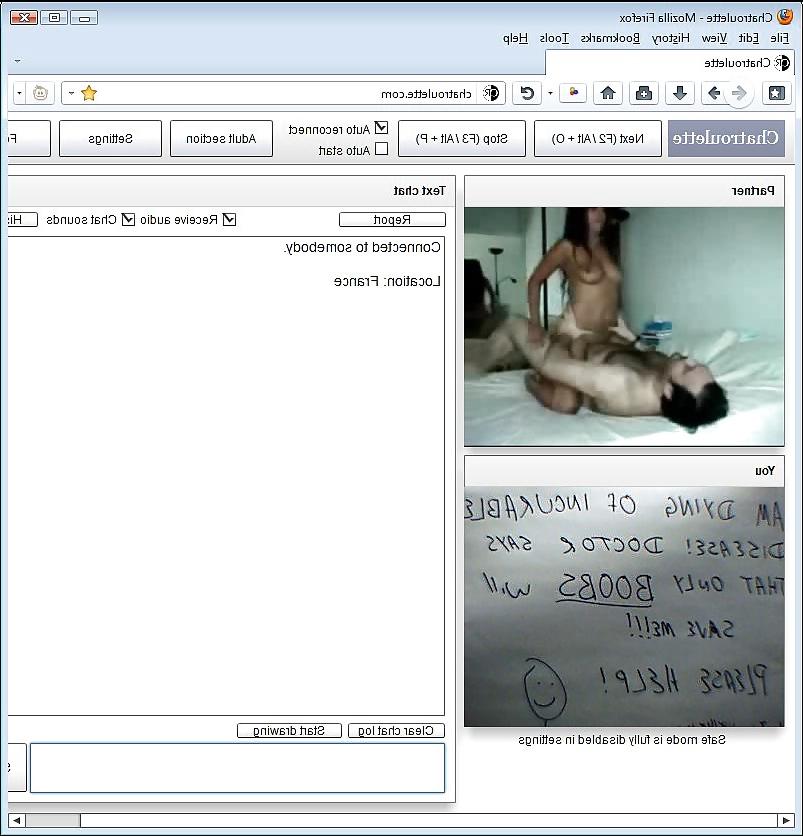Click the 'Partner' panel header
Screen dimensions: 803x836
[624, 191]
